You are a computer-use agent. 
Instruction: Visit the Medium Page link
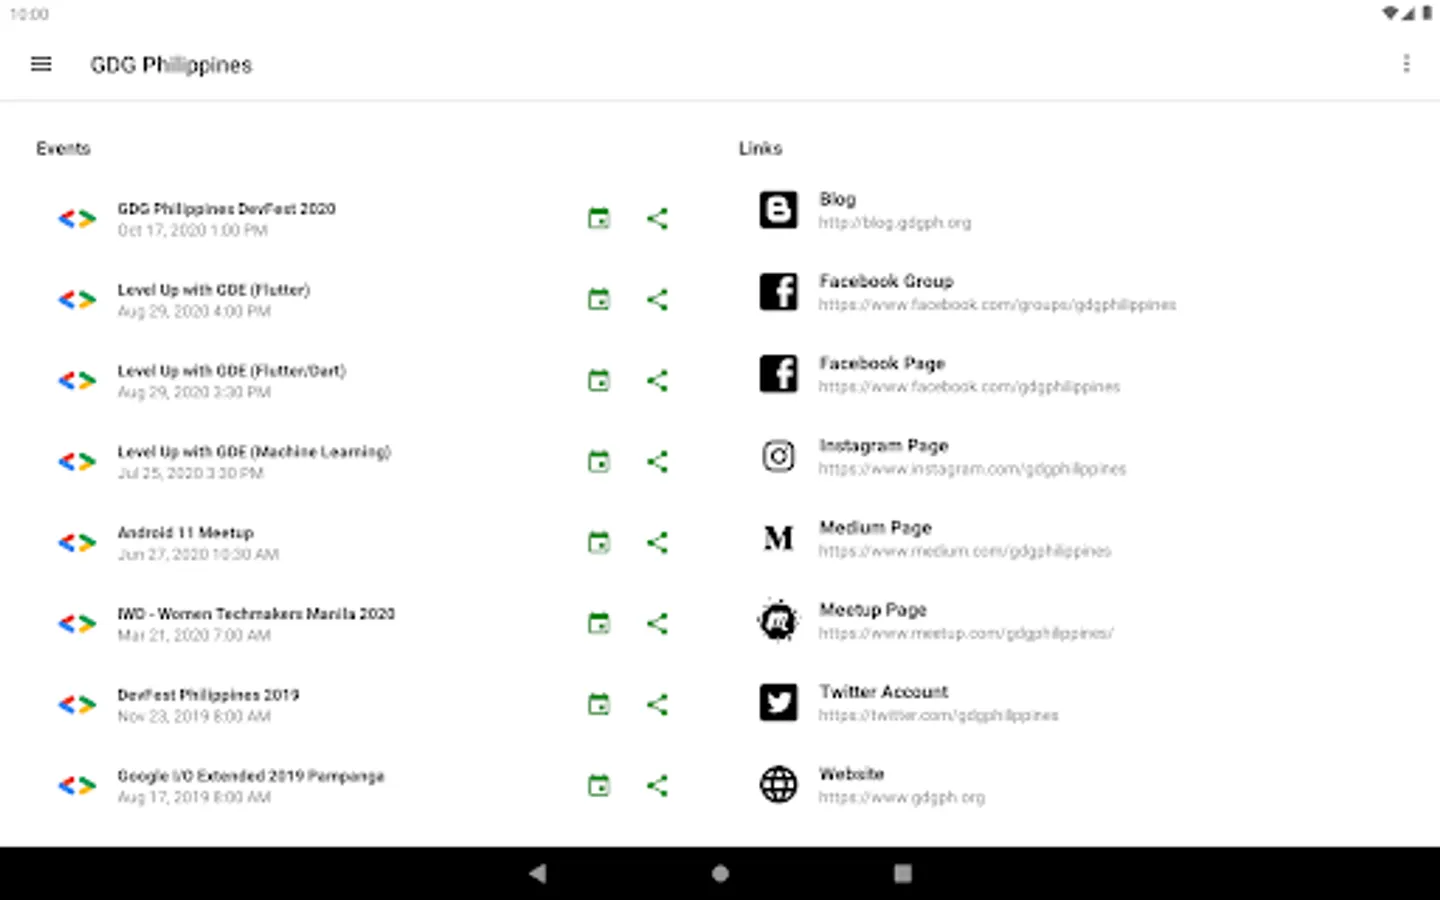click(x=964, y=551)
